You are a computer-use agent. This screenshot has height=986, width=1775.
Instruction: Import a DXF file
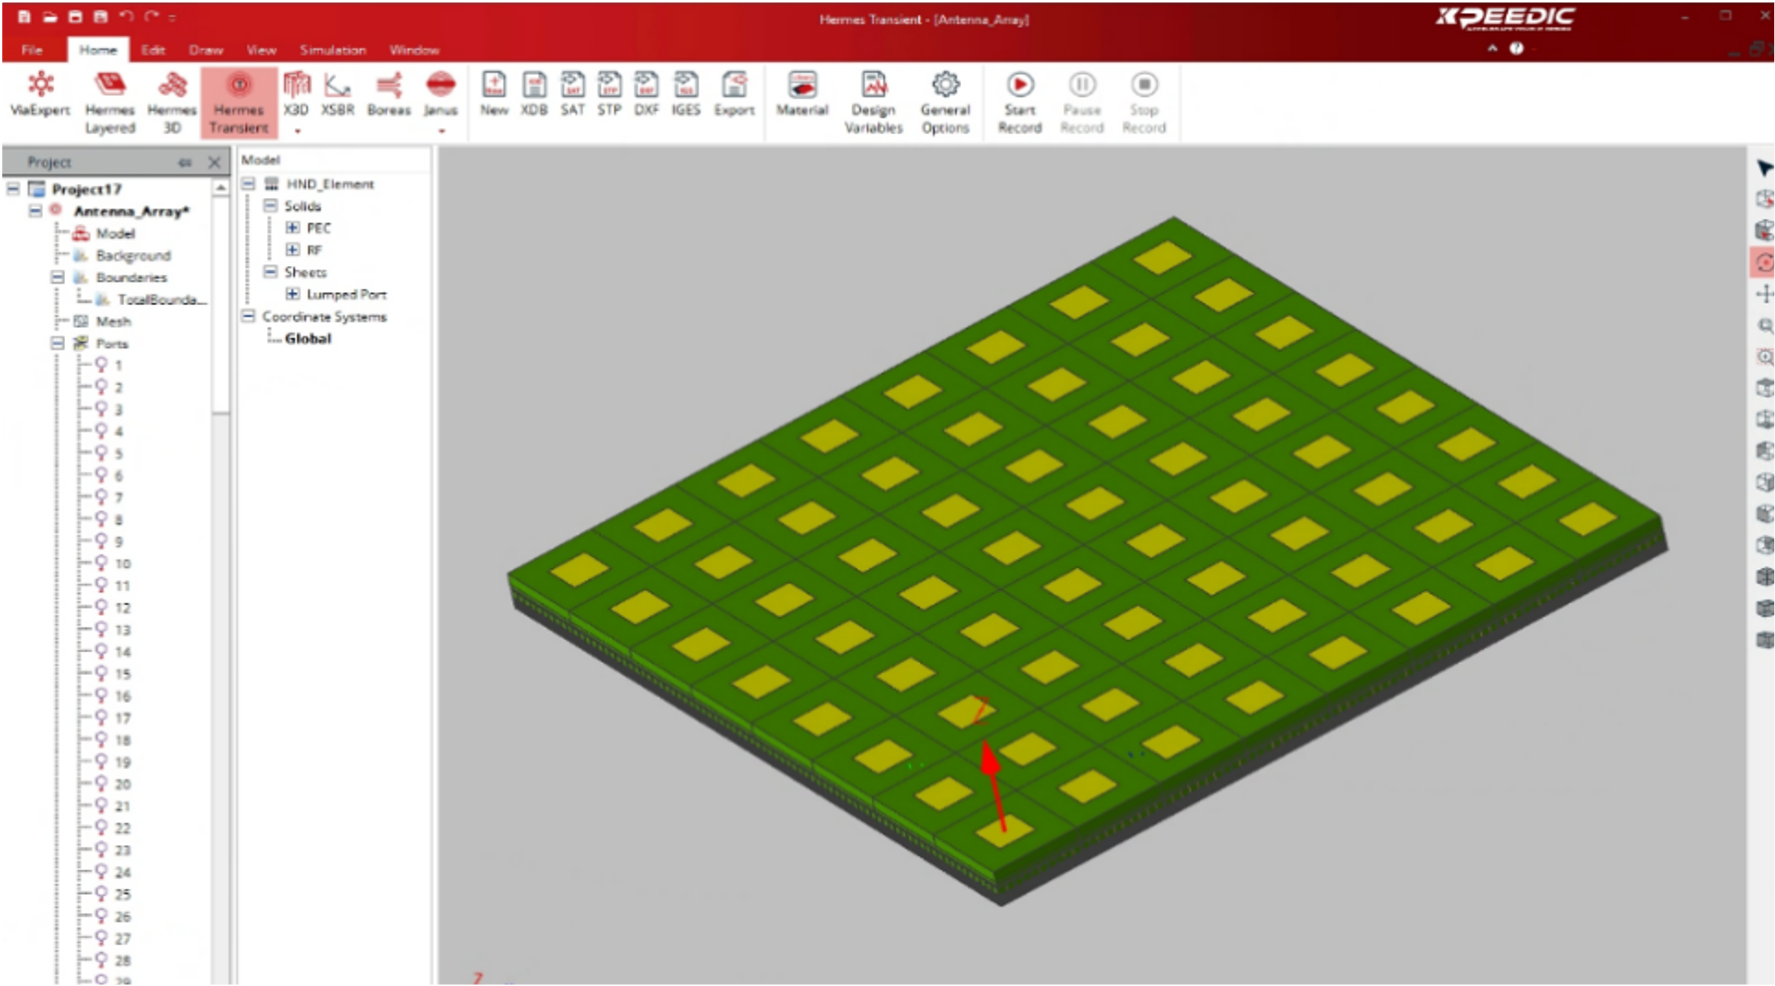coord(646,95)
